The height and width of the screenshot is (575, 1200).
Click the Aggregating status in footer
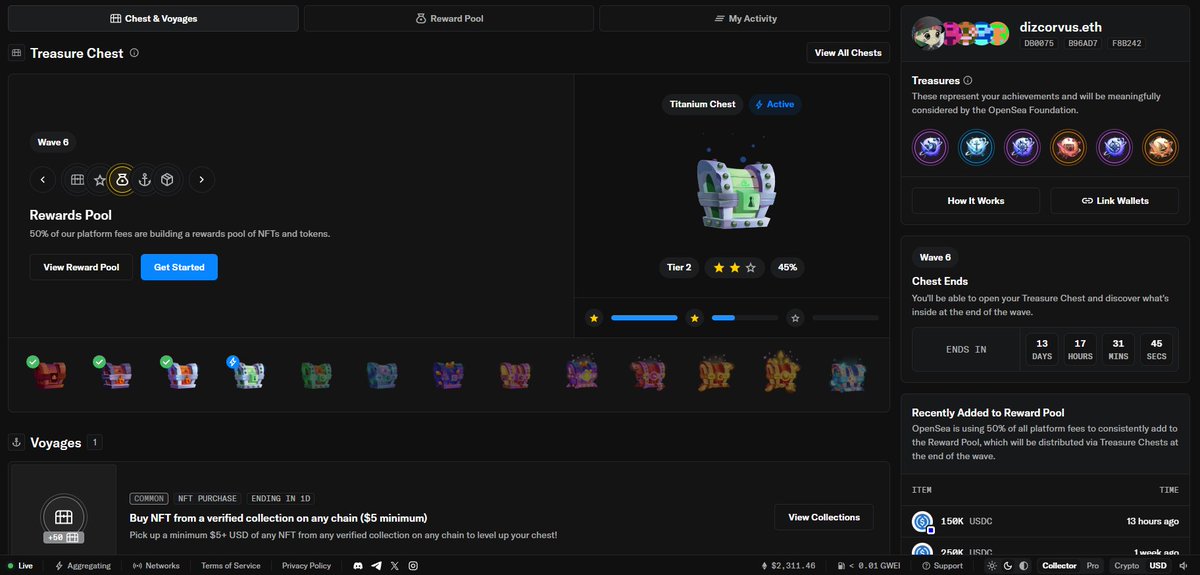tap(83, 566)
